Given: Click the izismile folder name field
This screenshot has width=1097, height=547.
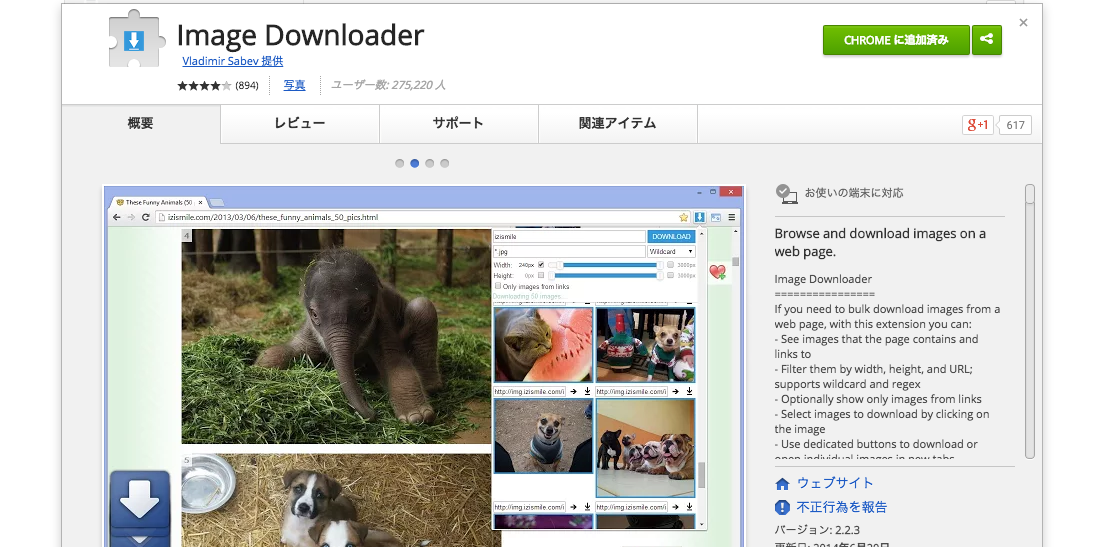Looking at the screenshot, I should point(569,236).
